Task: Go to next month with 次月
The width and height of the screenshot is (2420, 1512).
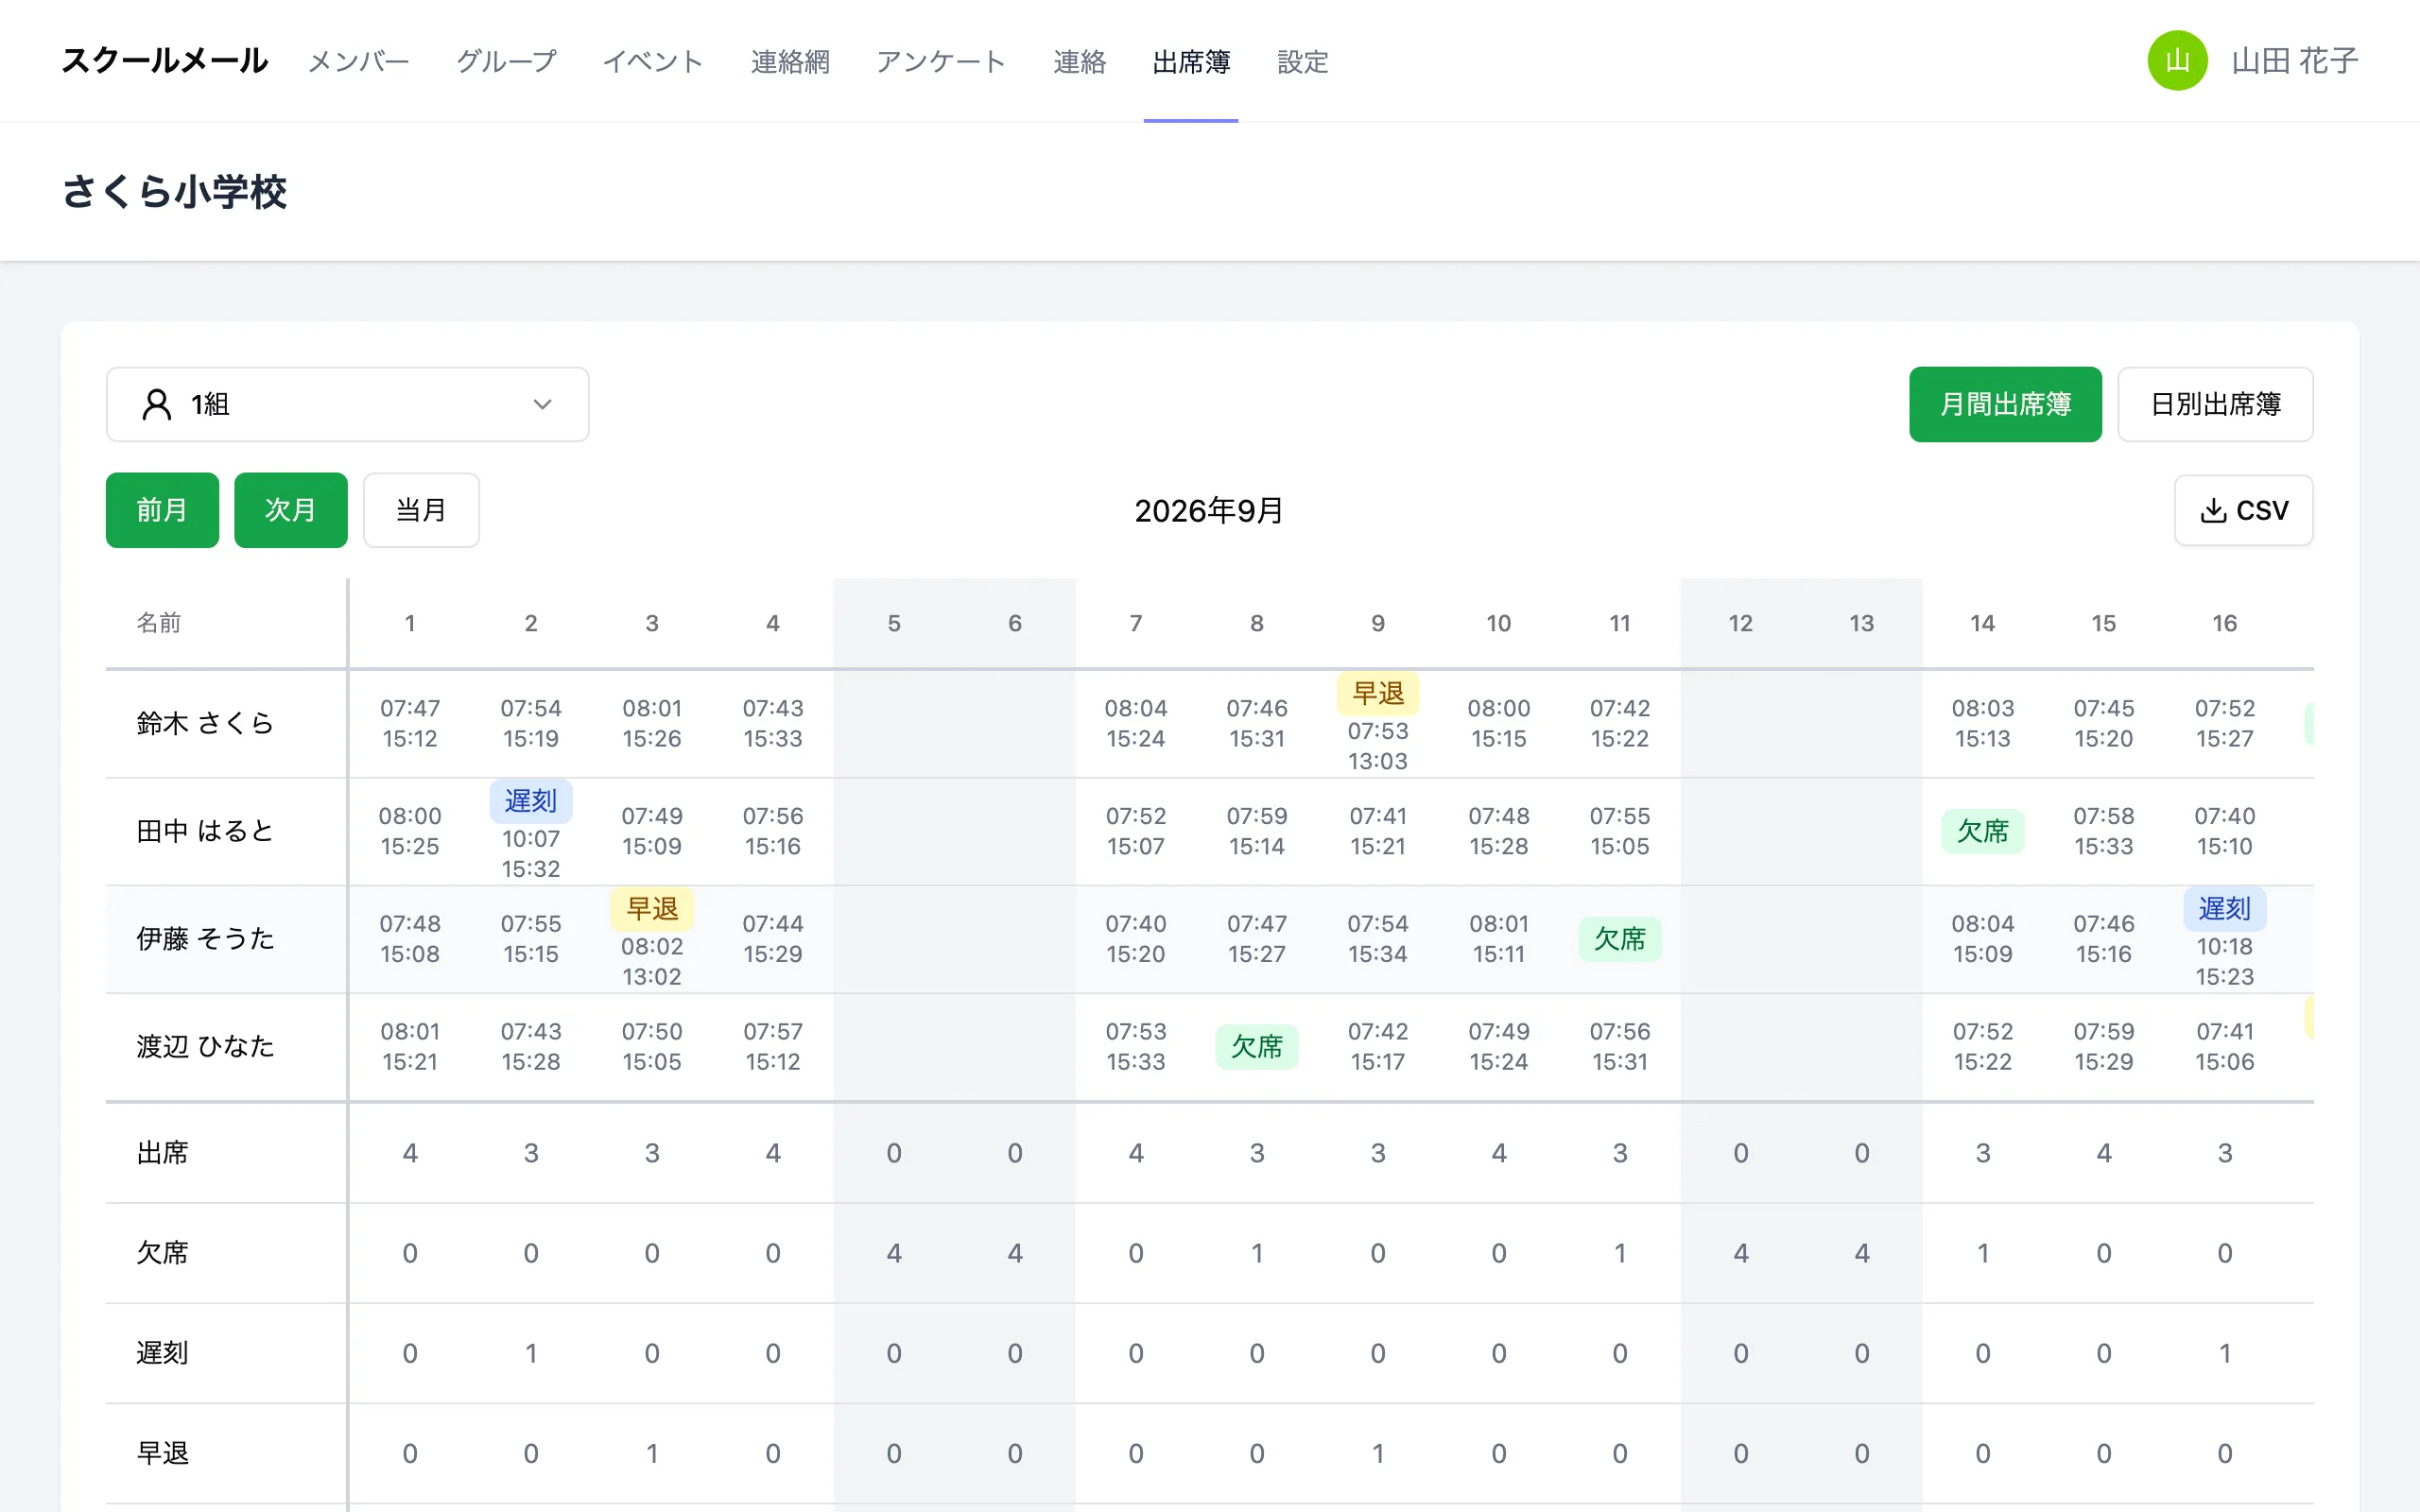Action: pyautogui.click(x=291, y=510)
